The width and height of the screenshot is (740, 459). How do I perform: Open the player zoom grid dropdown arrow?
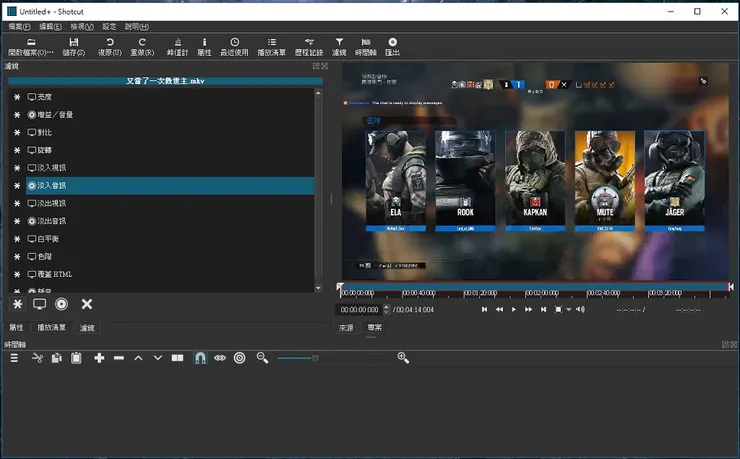pos(568,310)
